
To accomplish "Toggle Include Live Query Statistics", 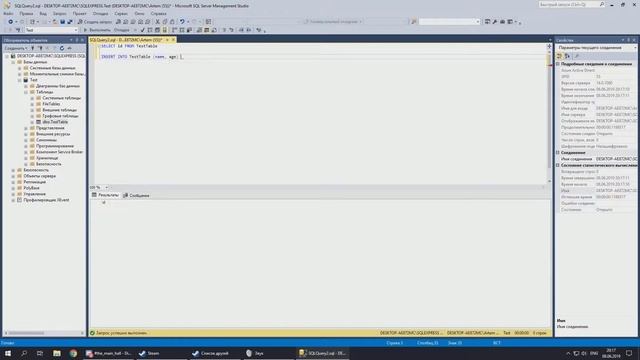I will point(182,30).
